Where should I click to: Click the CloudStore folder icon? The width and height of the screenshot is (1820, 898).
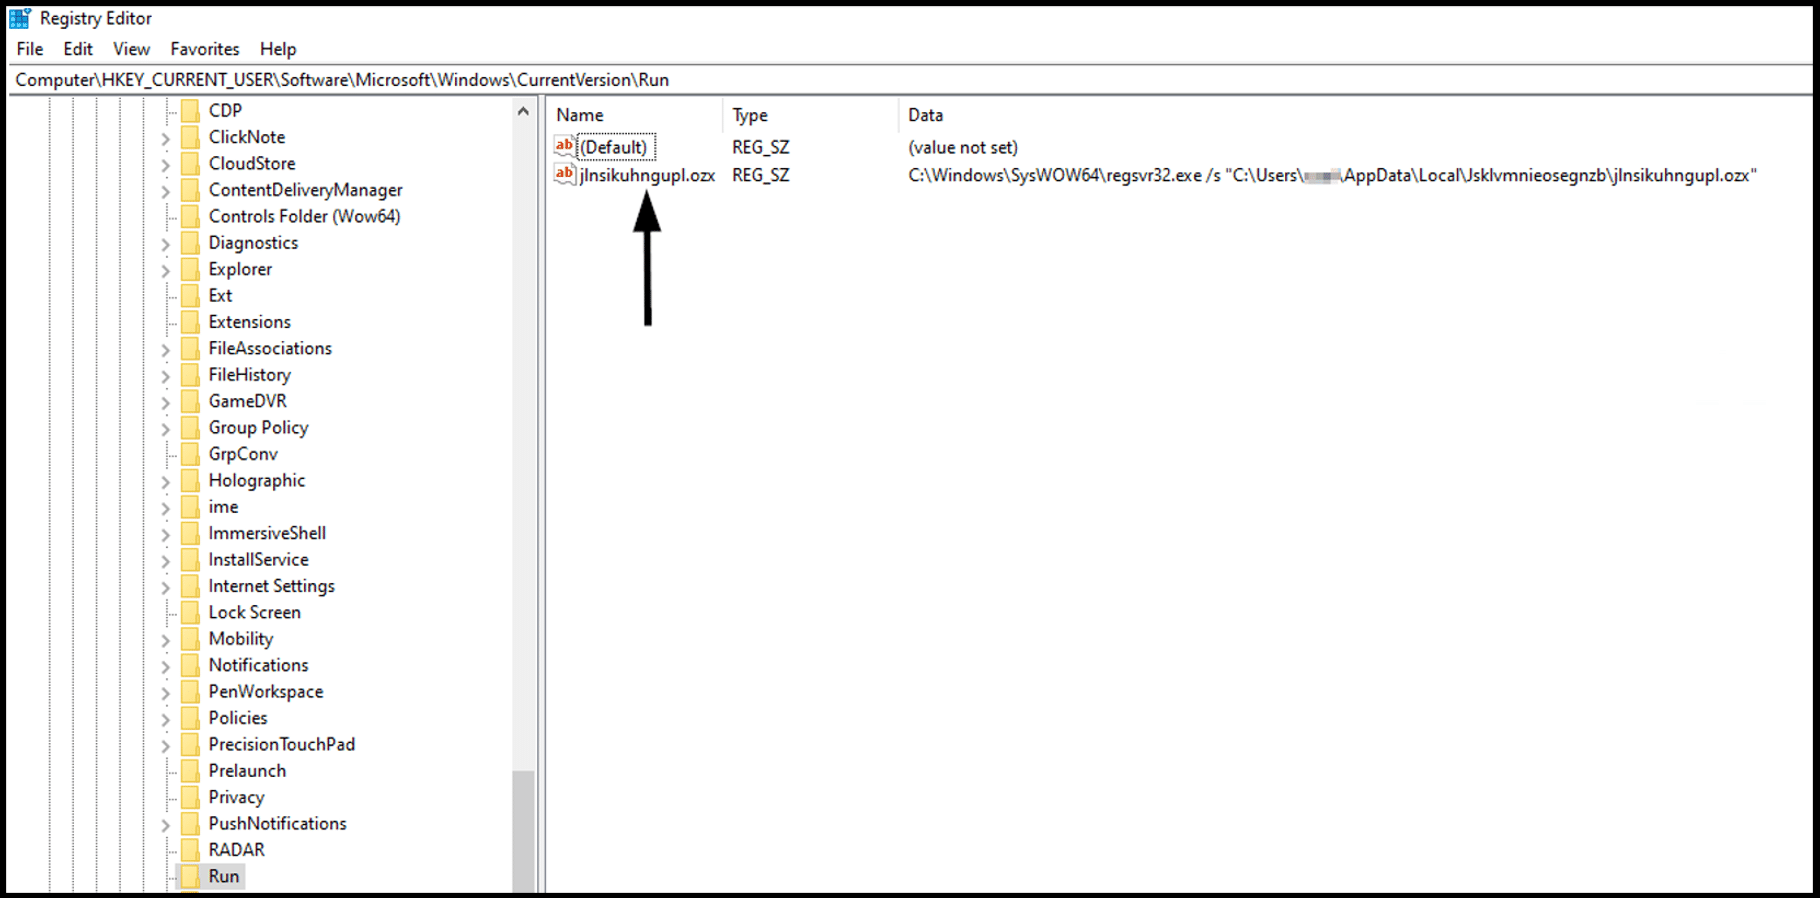(190, 163)
